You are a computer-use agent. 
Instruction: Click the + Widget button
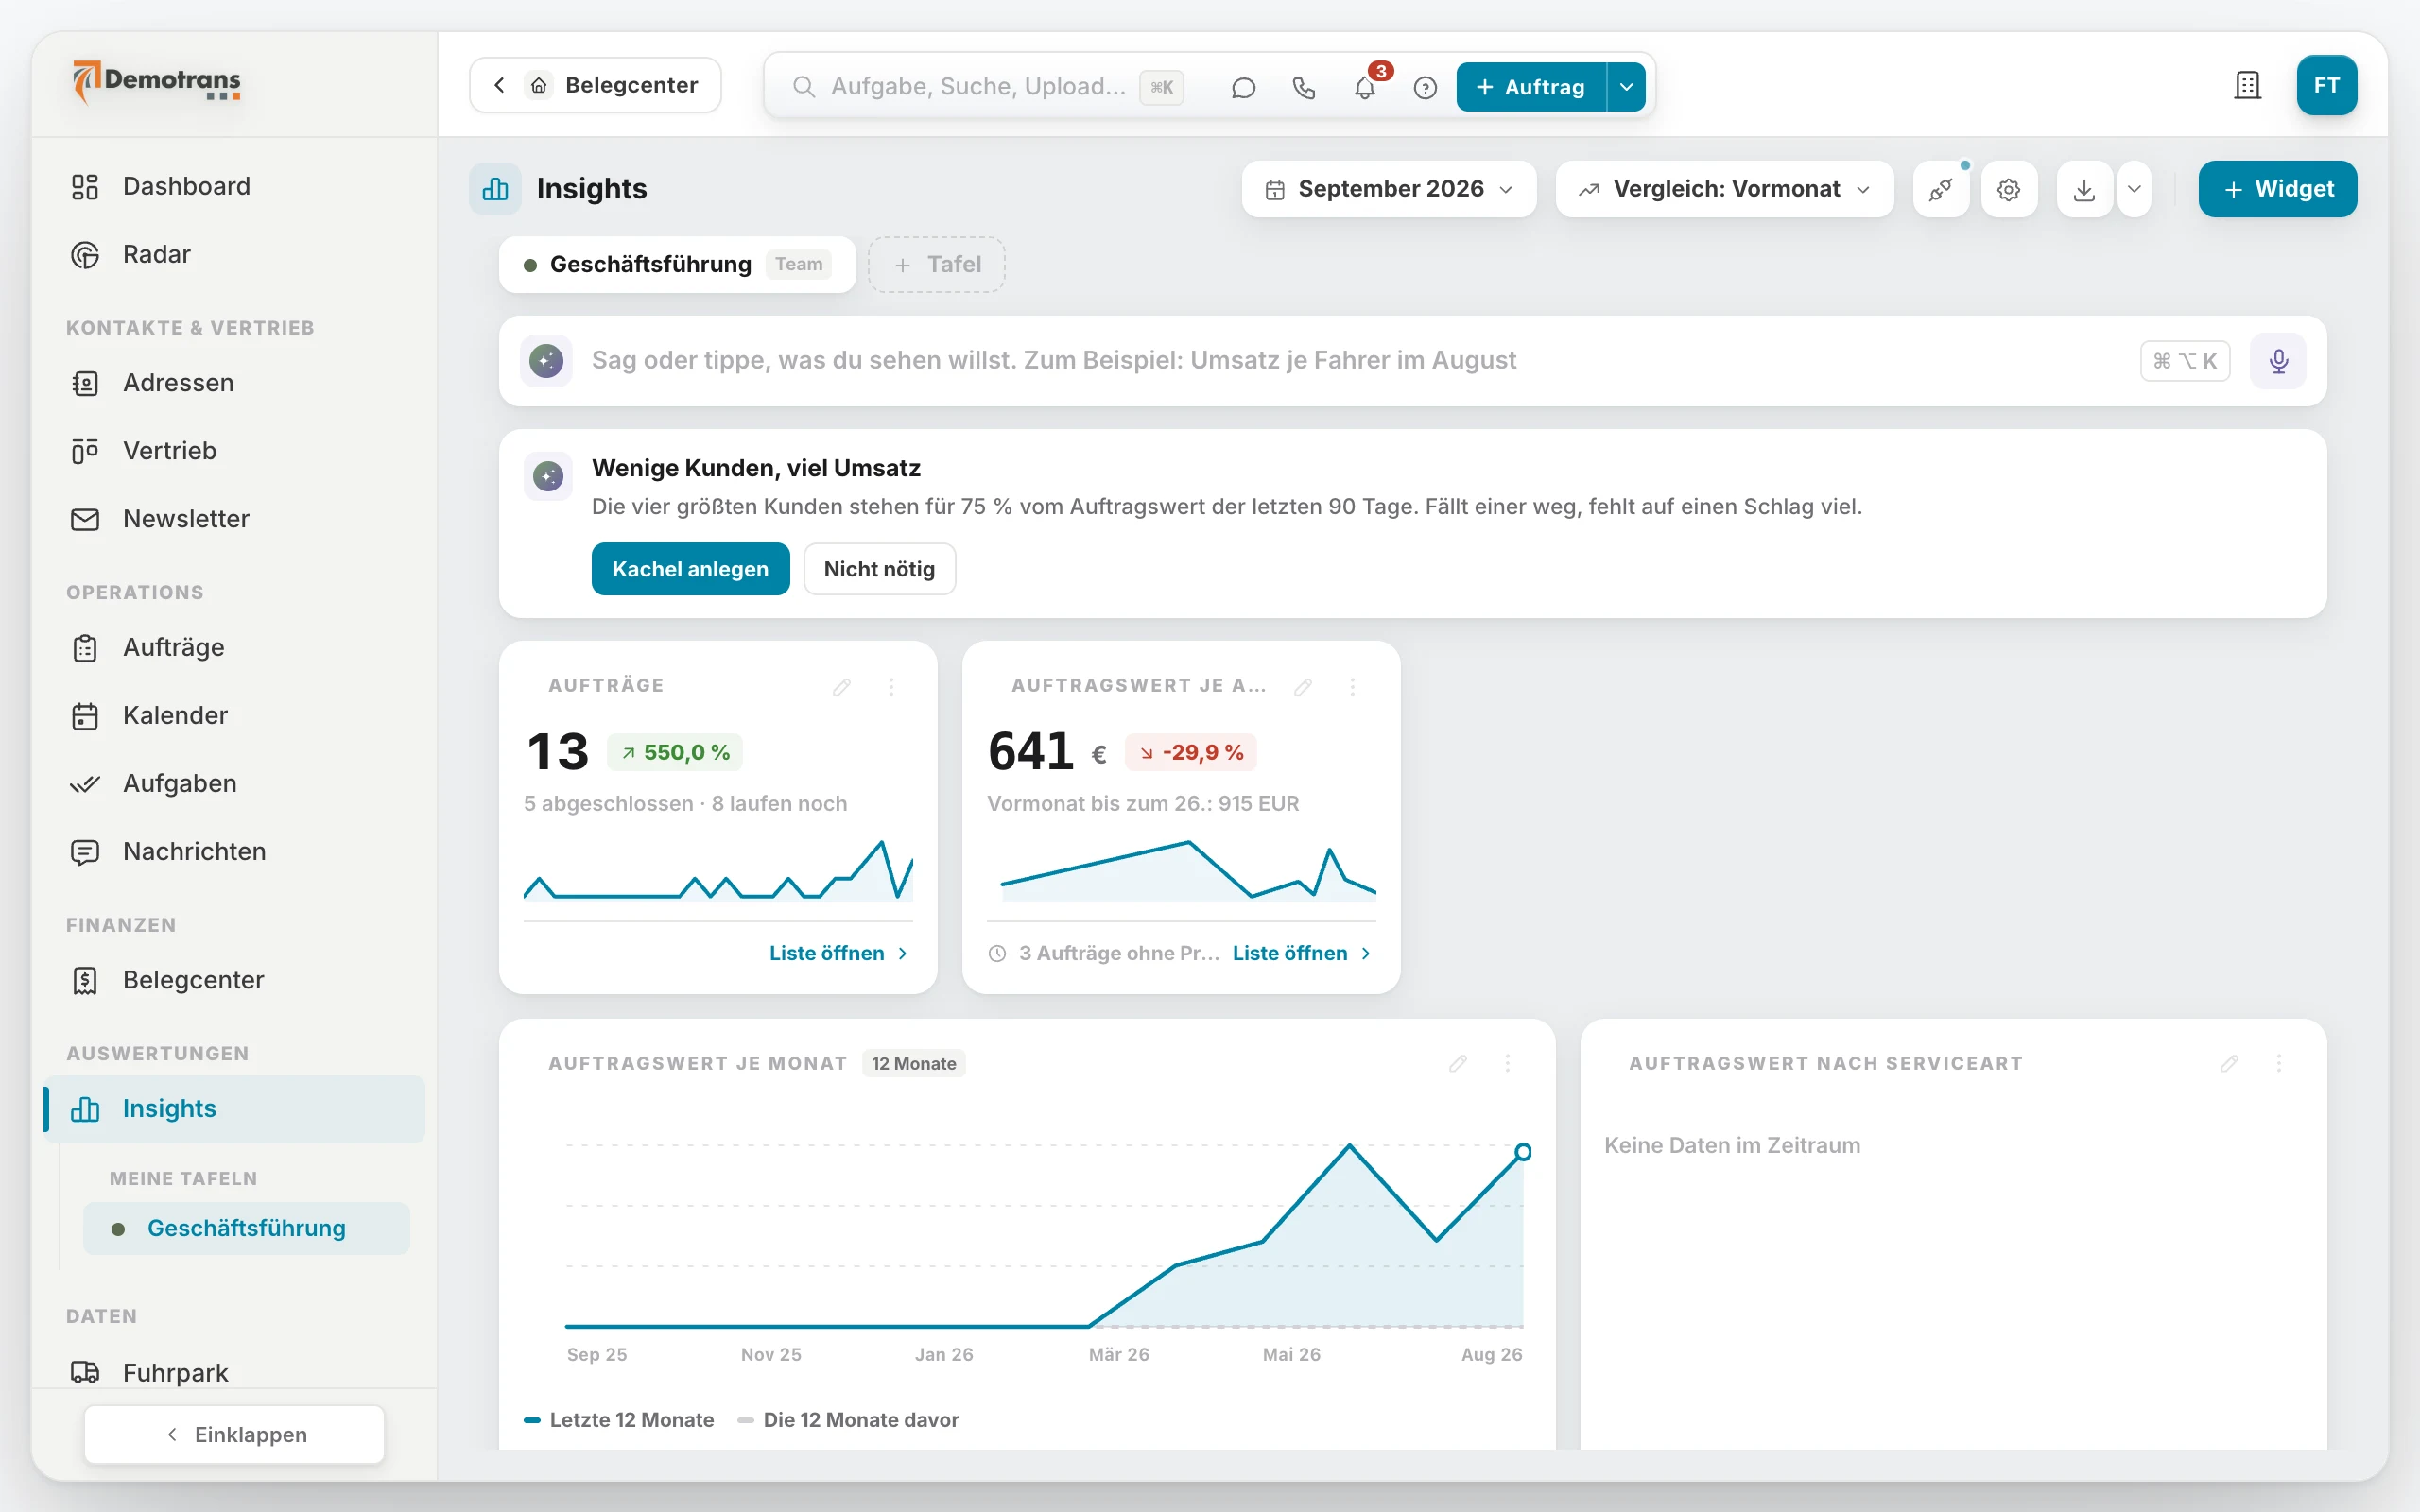pyautogui.click(x=2277, y=189)
